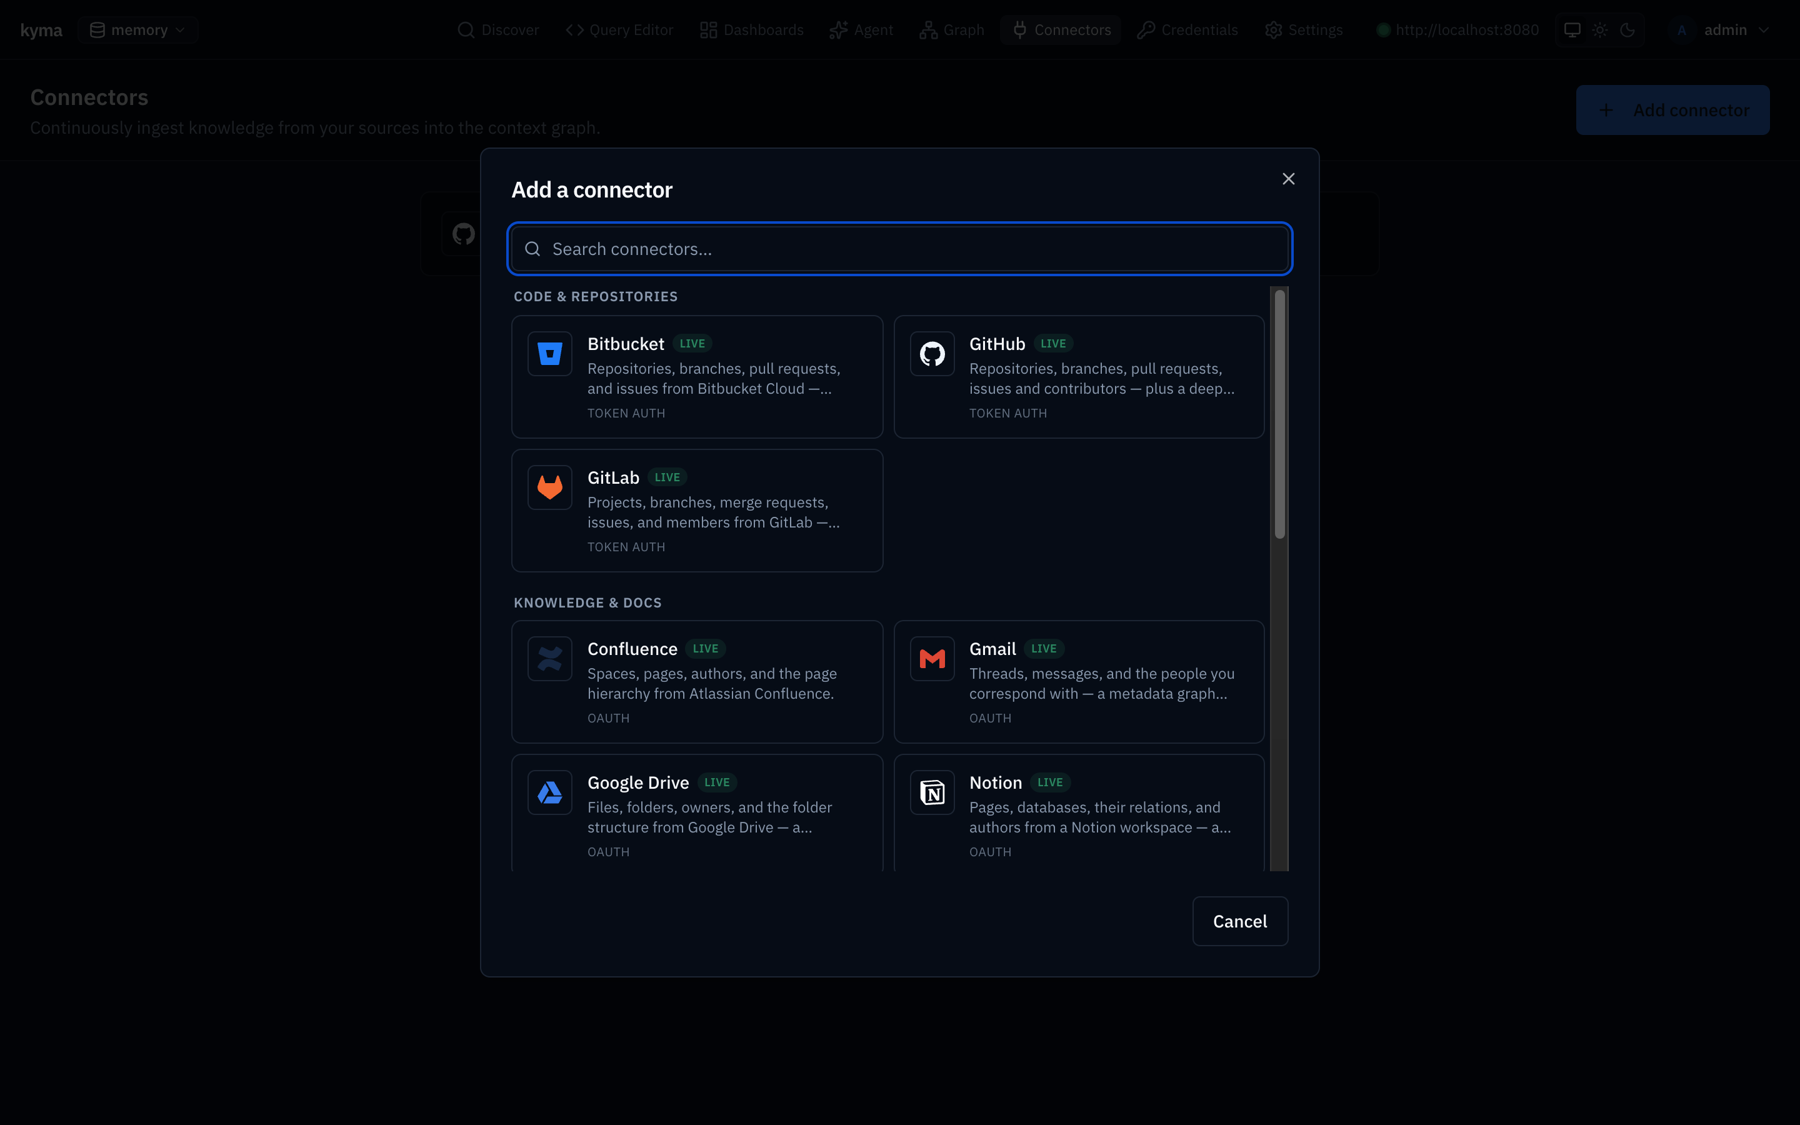Click the admin avatar icon
The width and height of the screenshot is (1800, 1125).
[x=1682, y=30]
